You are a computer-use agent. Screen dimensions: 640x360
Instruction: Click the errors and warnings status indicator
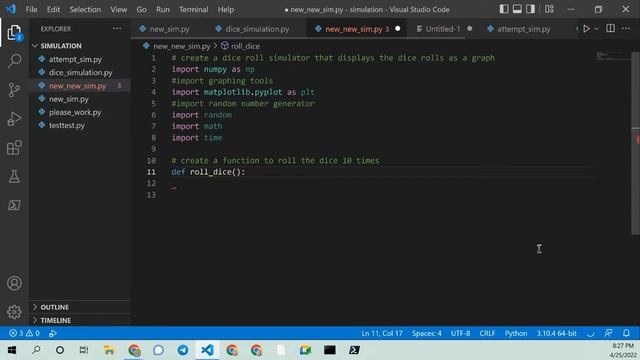coord(24,333)
